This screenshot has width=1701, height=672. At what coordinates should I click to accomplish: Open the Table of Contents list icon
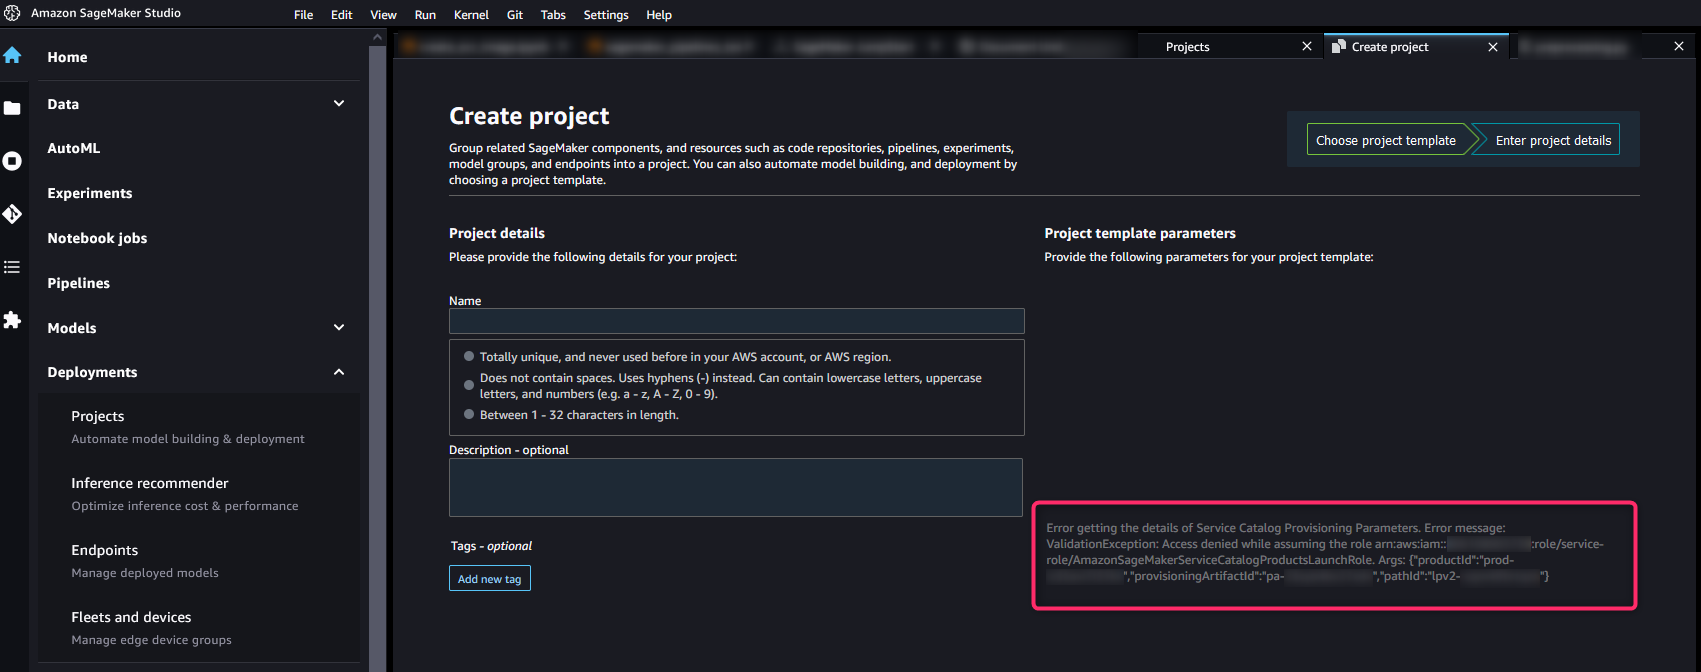[12, 267]
